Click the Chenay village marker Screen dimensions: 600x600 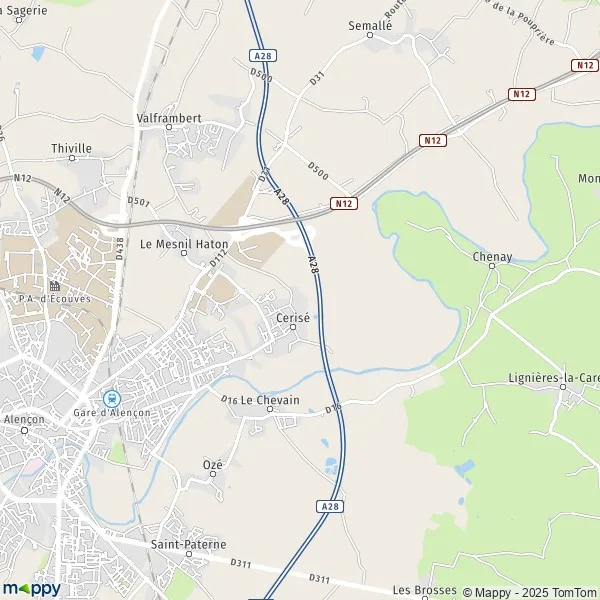tap(492, 266)
